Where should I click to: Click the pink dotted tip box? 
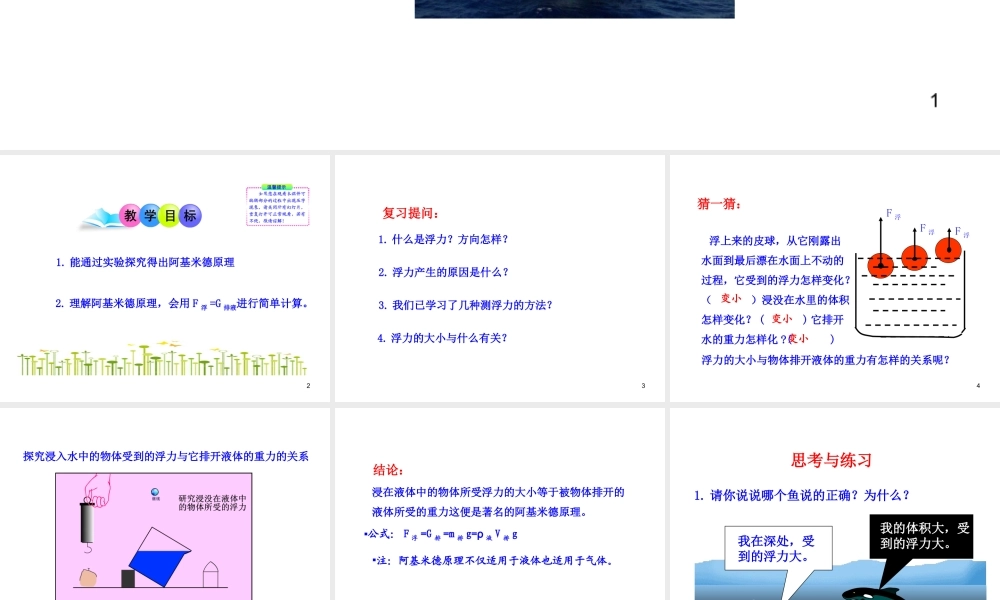[277, 206]
